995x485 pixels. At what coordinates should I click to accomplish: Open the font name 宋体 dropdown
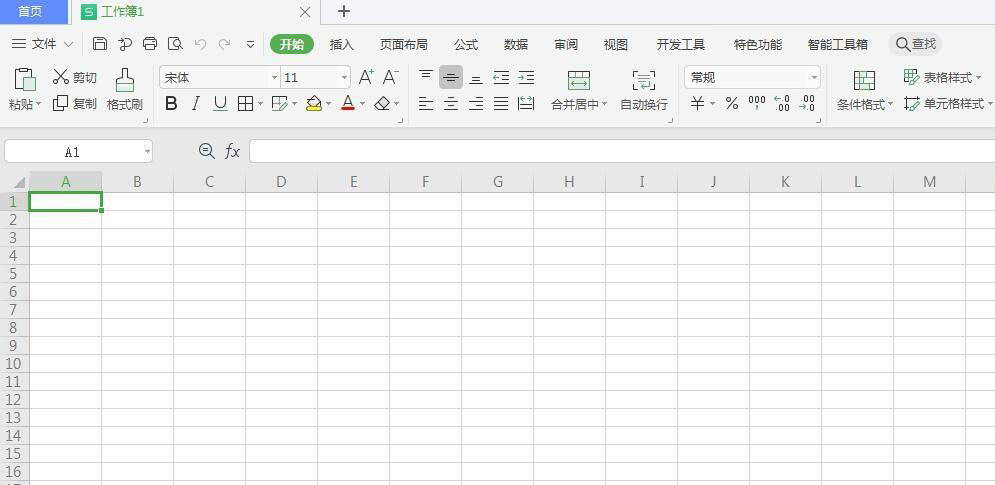pyautogui.click(x=275, y=77)
